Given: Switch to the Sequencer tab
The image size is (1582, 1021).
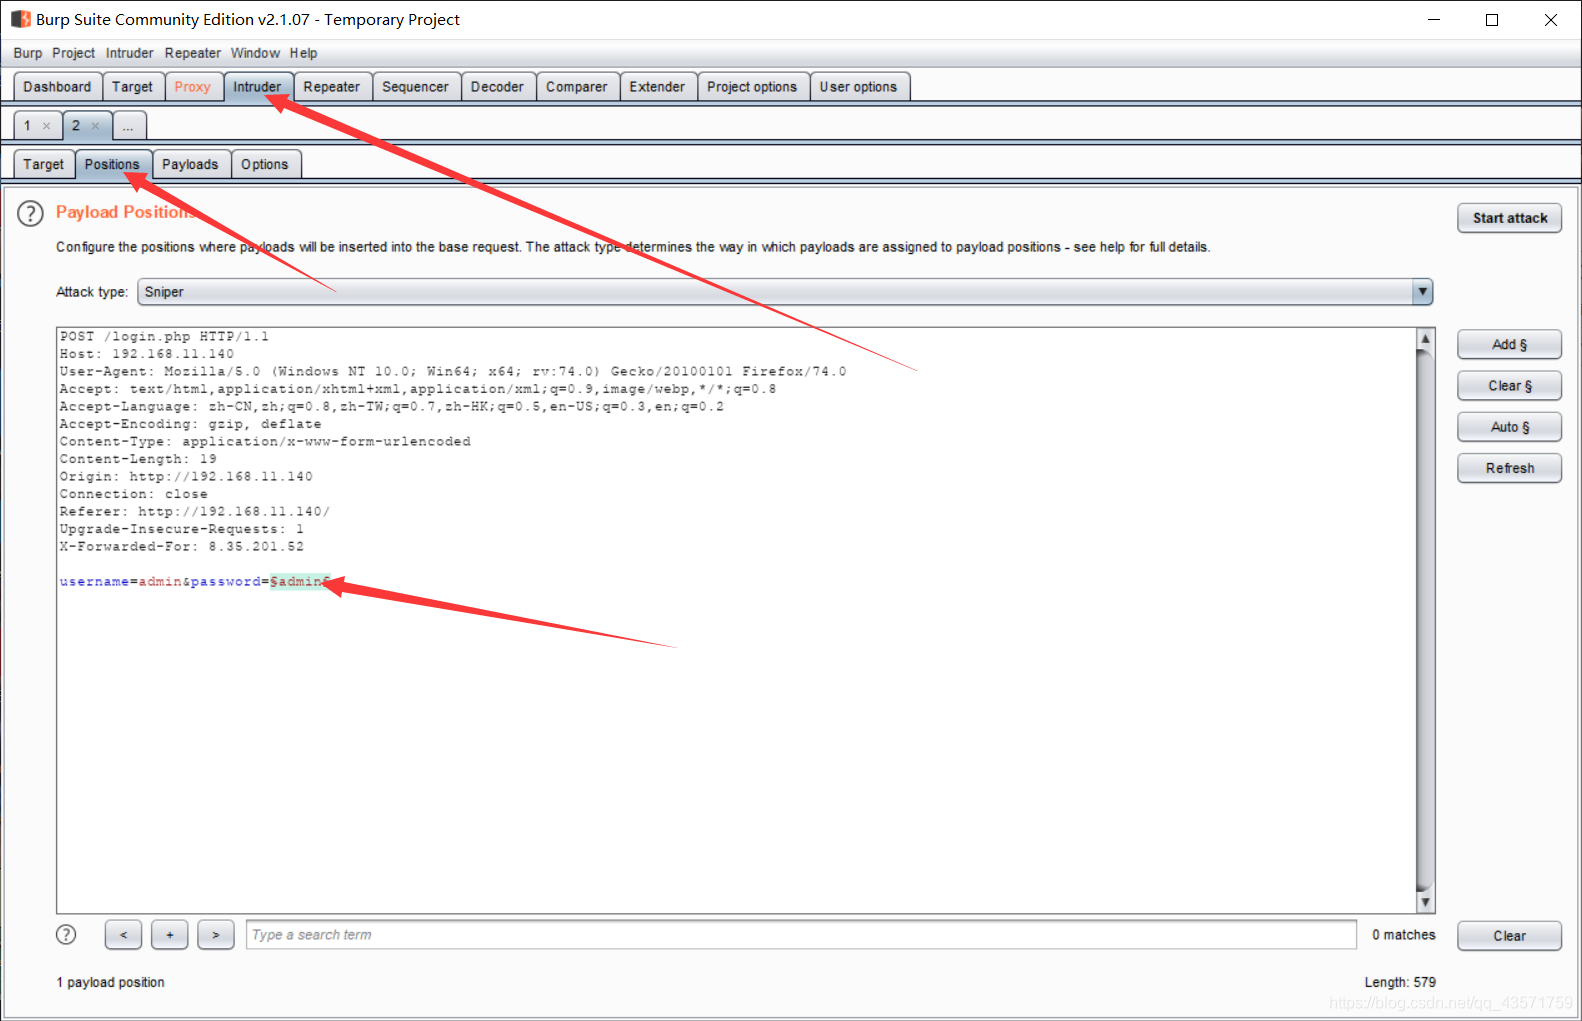Looking at the screenshot, I should coord(415,87).
